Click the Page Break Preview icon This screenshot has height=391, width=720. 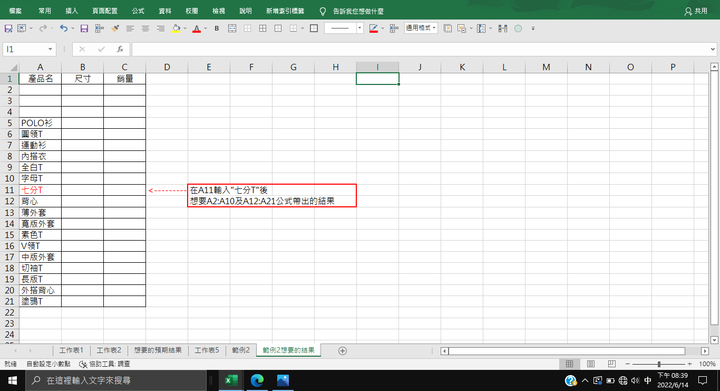[x=612, y=364]
